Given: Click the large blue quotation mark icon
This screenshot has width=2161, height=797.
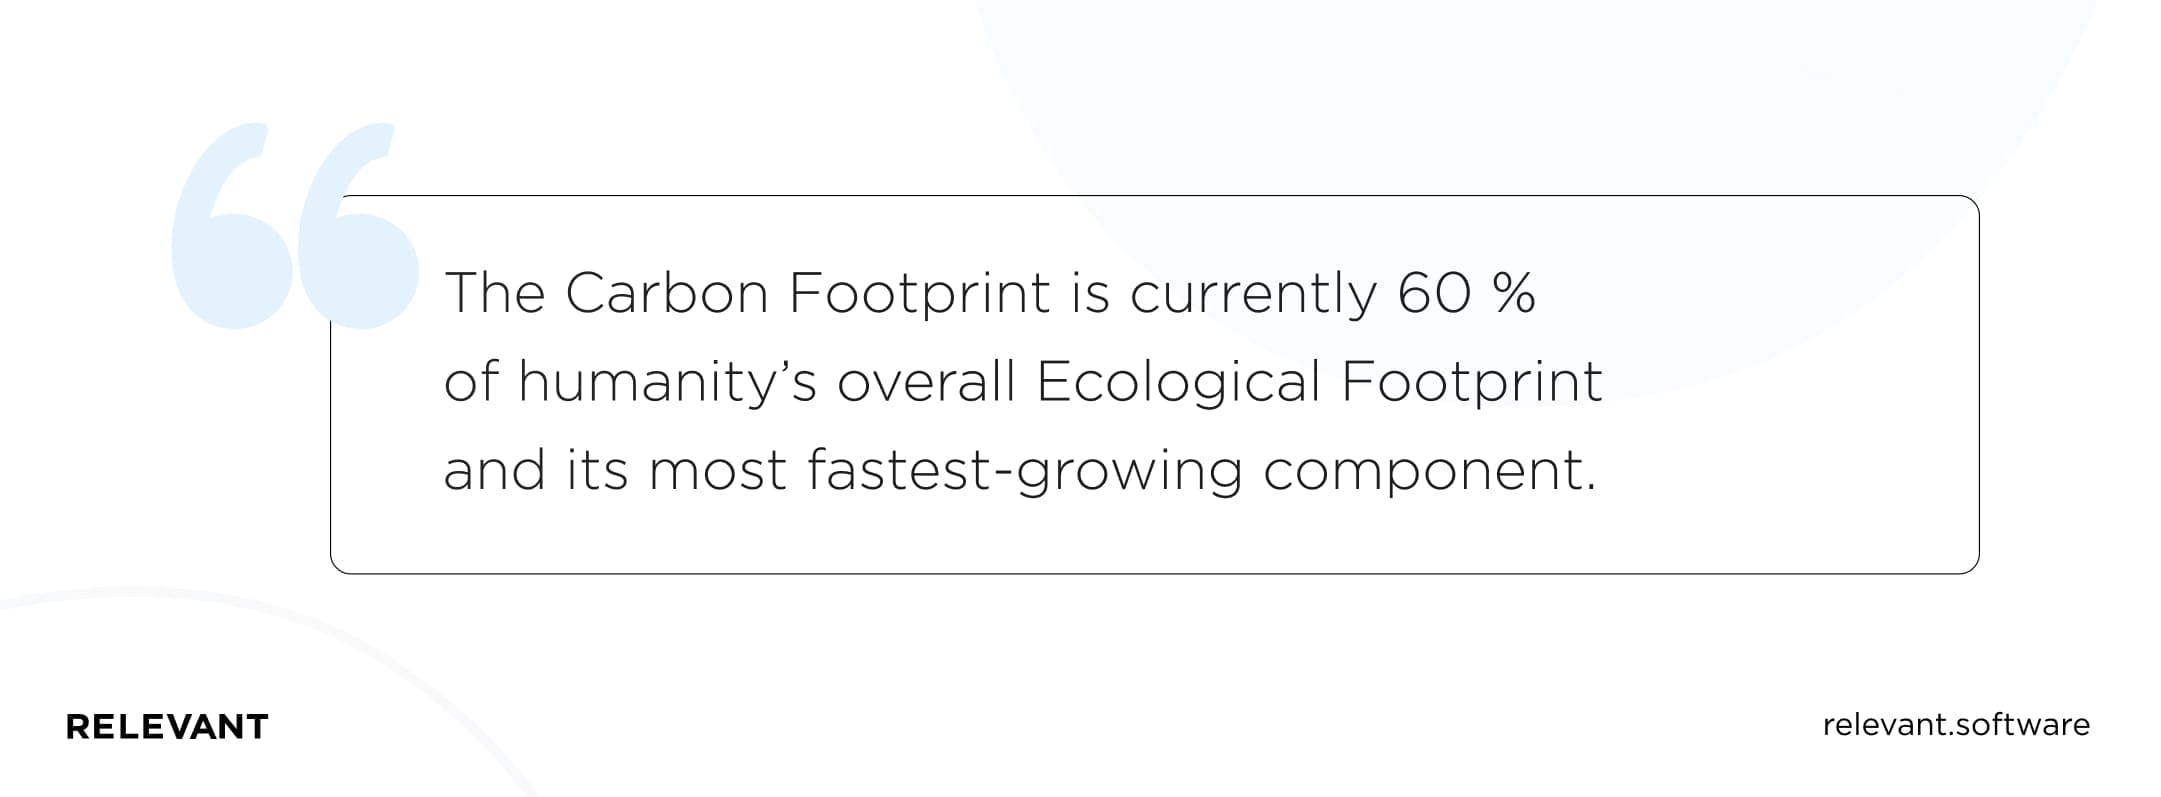Looking at the screenshot, I should point(292,225).
